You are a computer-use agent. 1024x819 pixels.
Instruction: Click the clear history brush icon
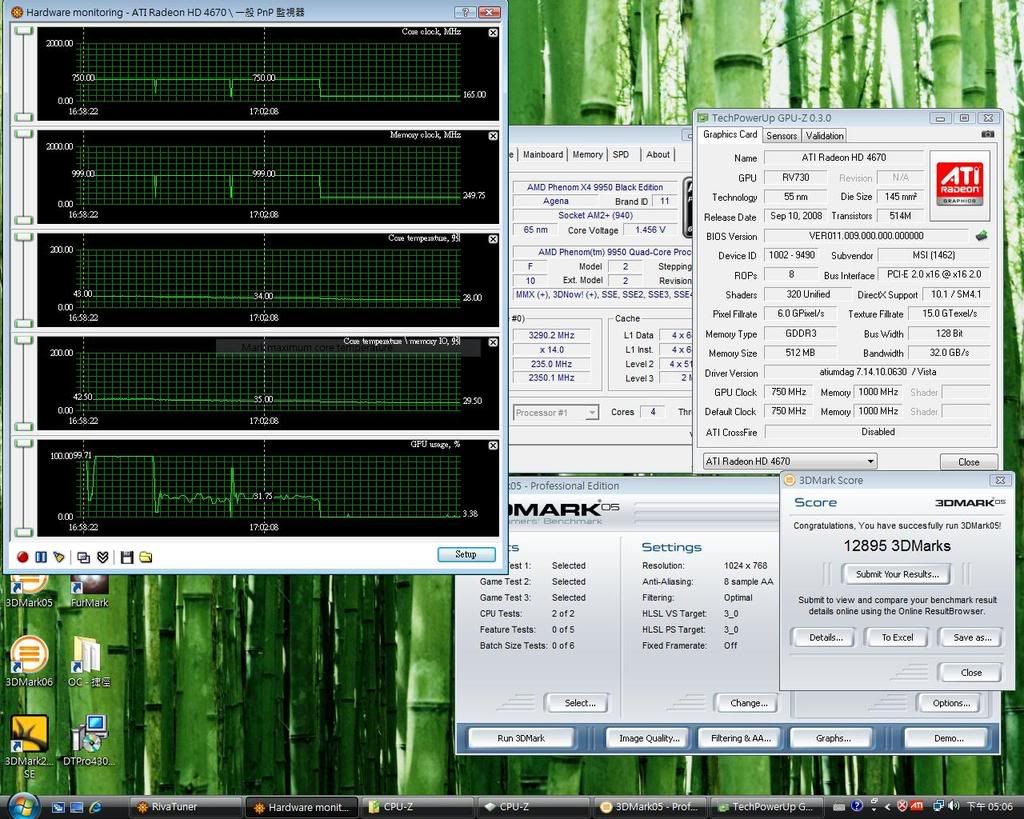pyautogui.click(x=59, y=557)
